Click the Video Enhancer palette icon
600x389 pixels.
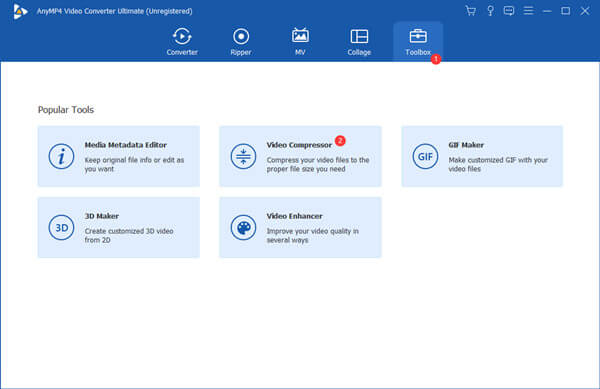243,228
